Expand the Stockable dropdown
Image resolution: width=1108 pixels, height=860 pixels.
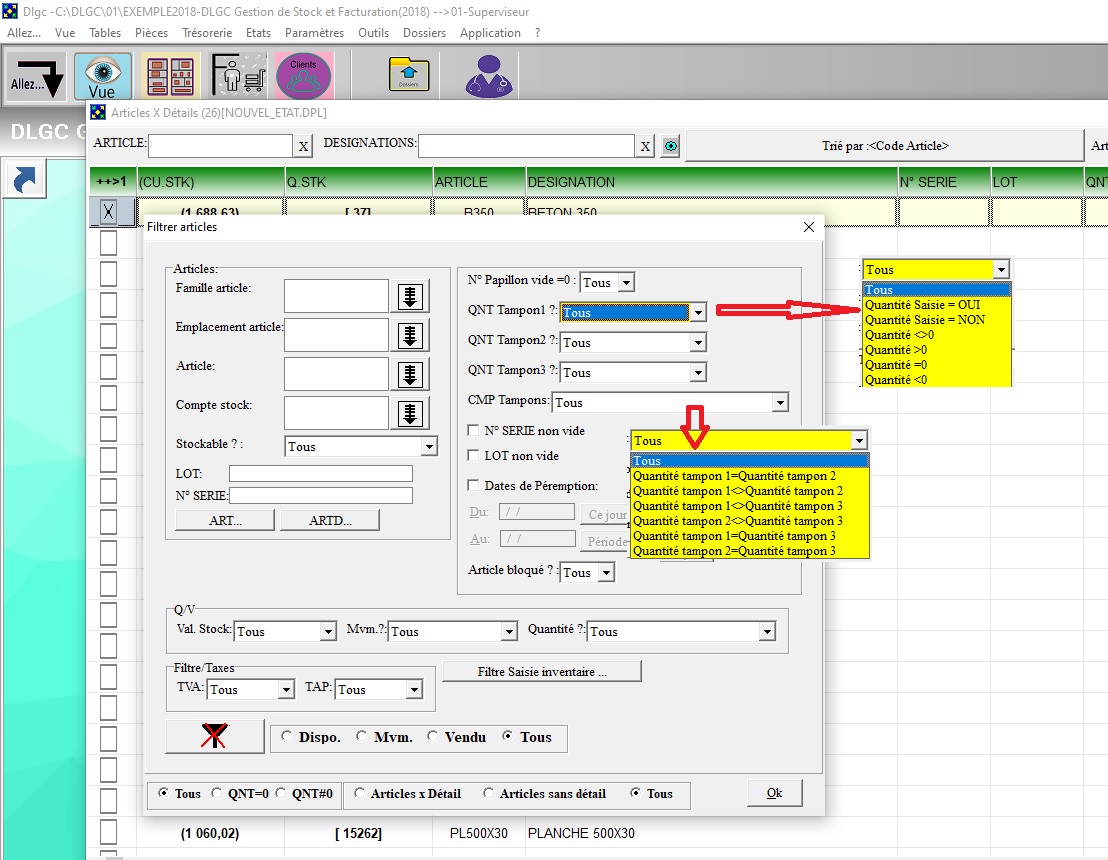click(429, 447)
